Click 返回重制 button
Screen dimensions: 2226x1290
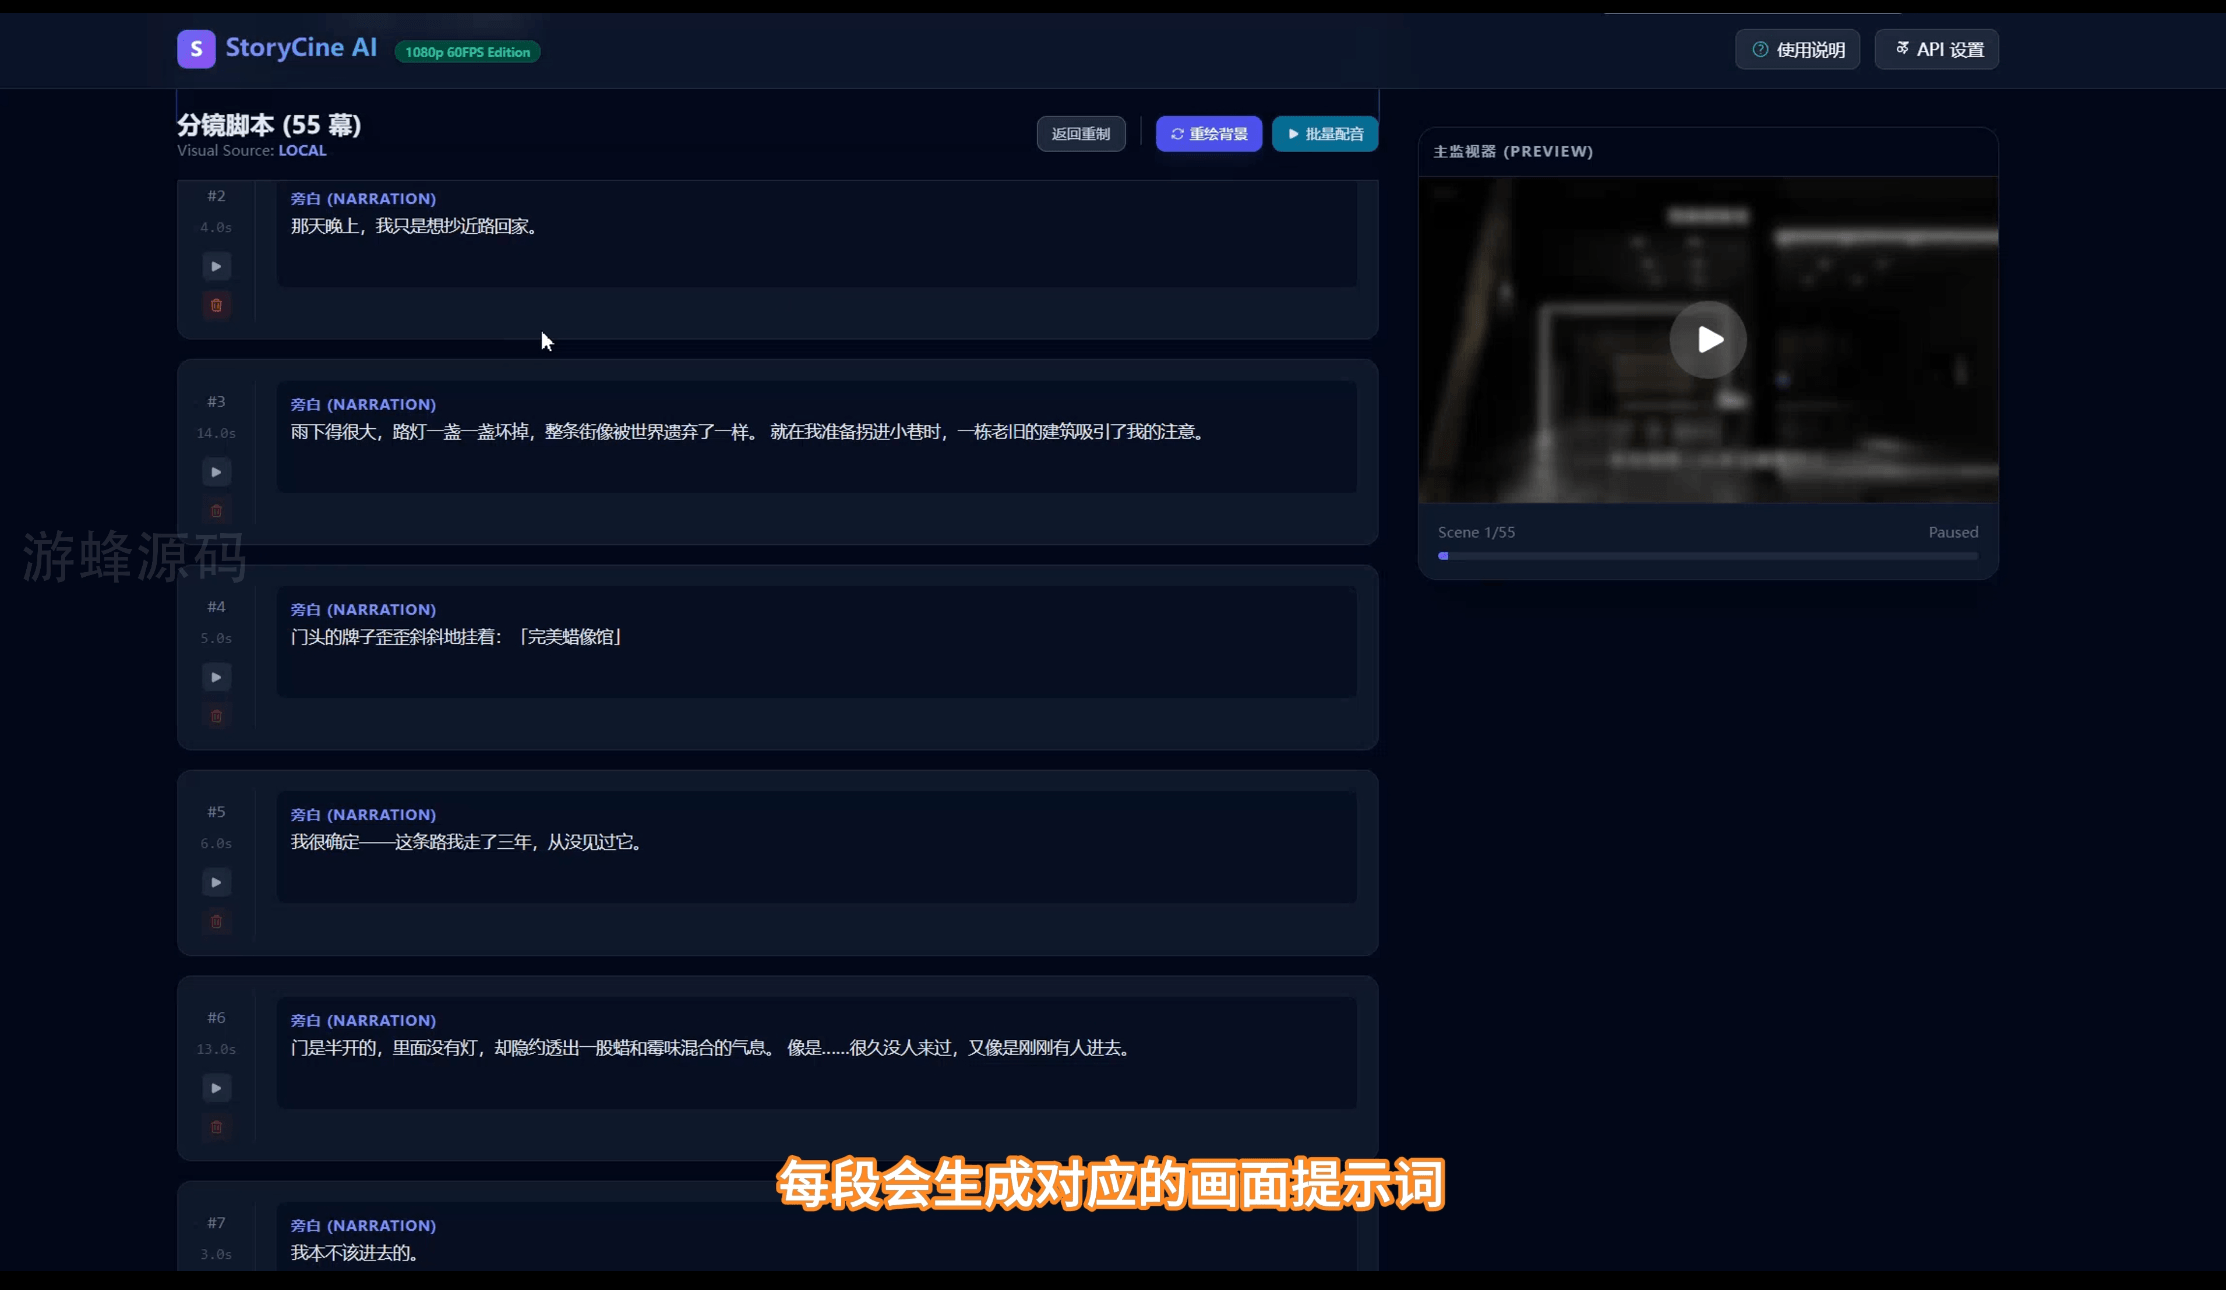(x=1081, y=134)
